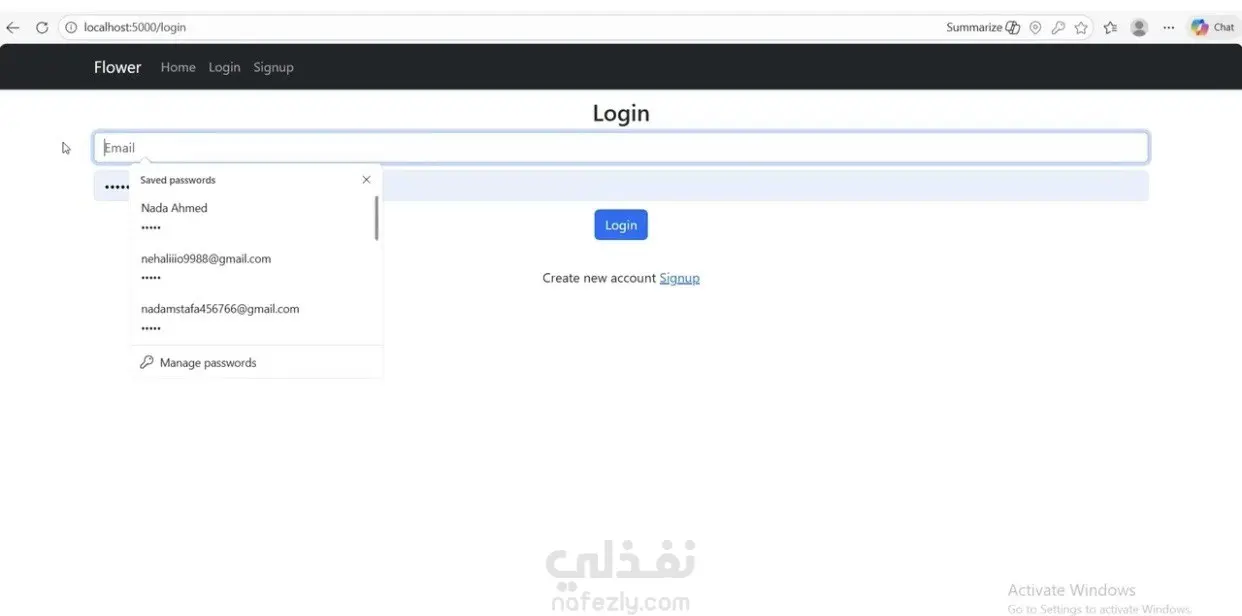Click the blue Login button
This screenshot has width=1242, height=616.
[621, 225]
